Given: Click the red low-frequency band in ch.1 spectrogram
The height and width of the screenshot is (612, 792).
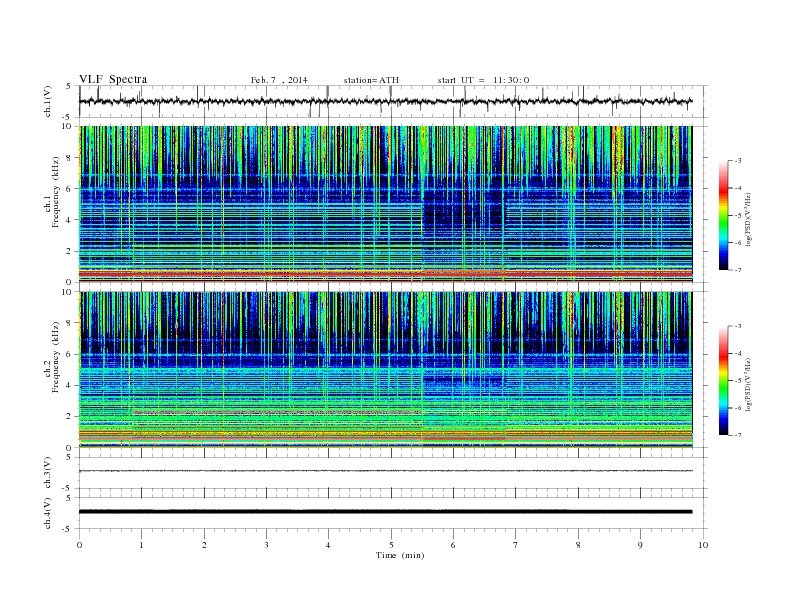Looking at the screenshot, I should (385, 274).
